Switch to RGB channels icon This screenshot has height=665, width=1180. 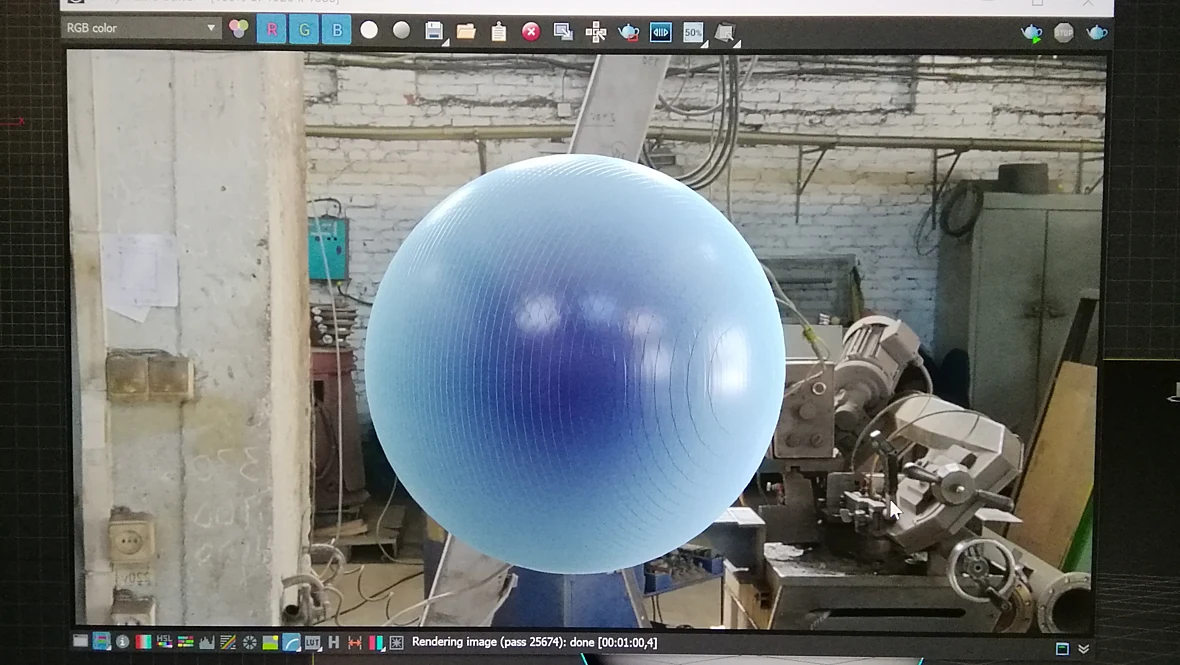[239, 29]
